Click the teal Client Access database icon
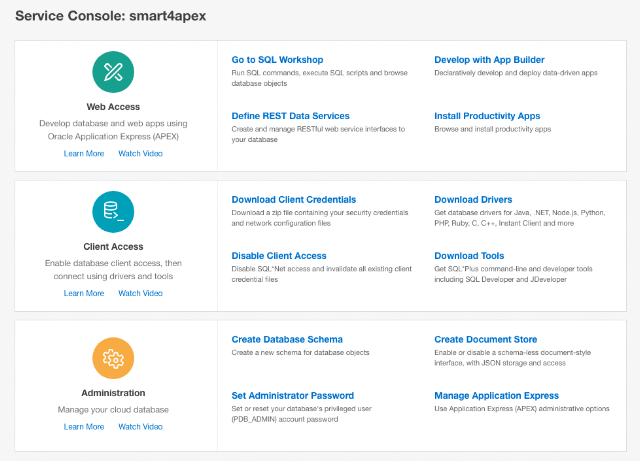640x461 pixels. click(x=113, y=212)
